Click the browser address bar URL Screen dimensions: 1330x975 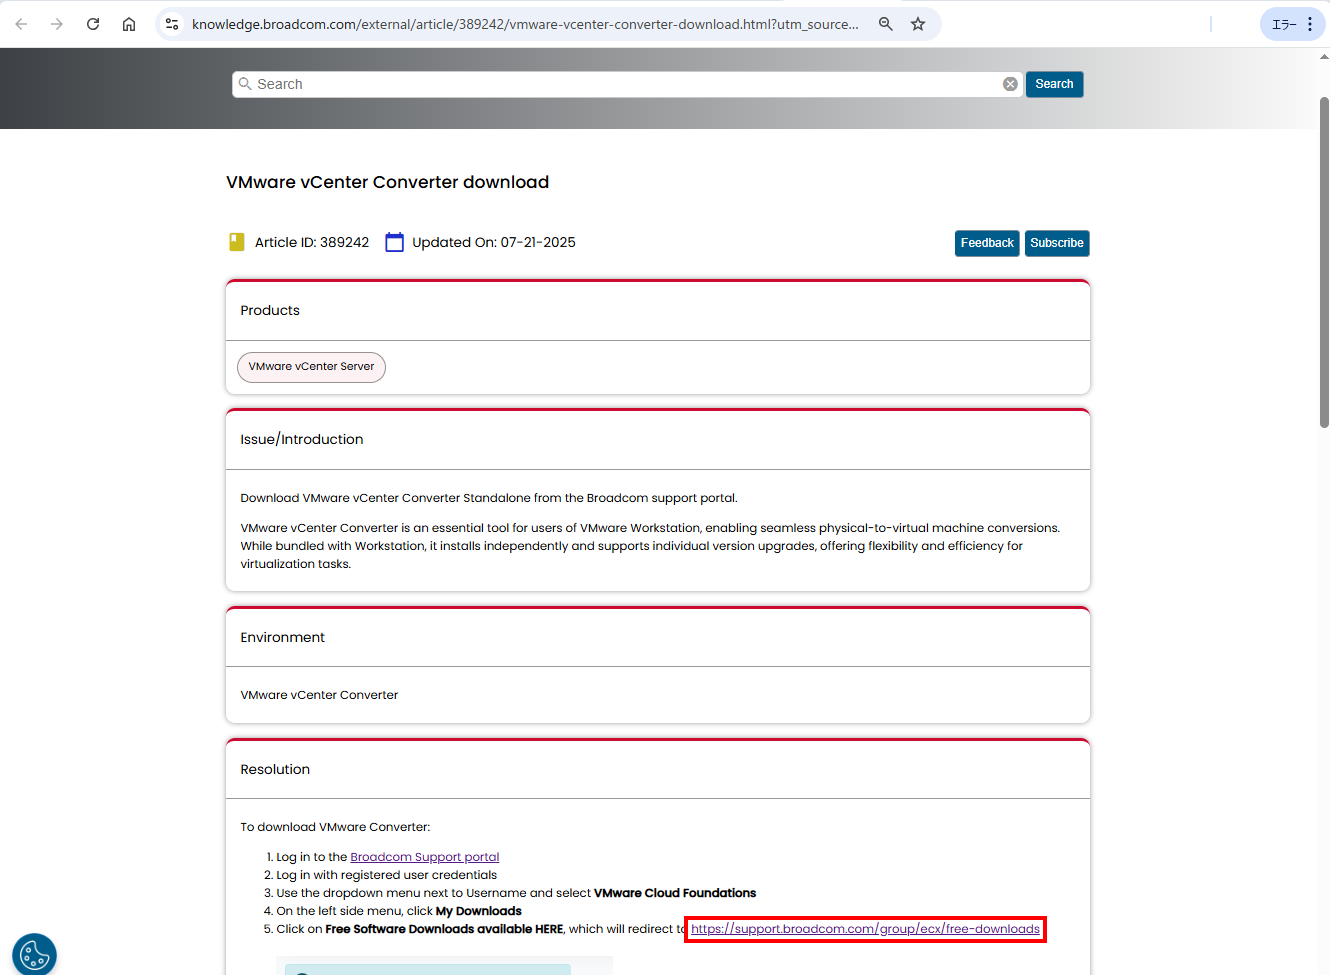tap(525, 24)
